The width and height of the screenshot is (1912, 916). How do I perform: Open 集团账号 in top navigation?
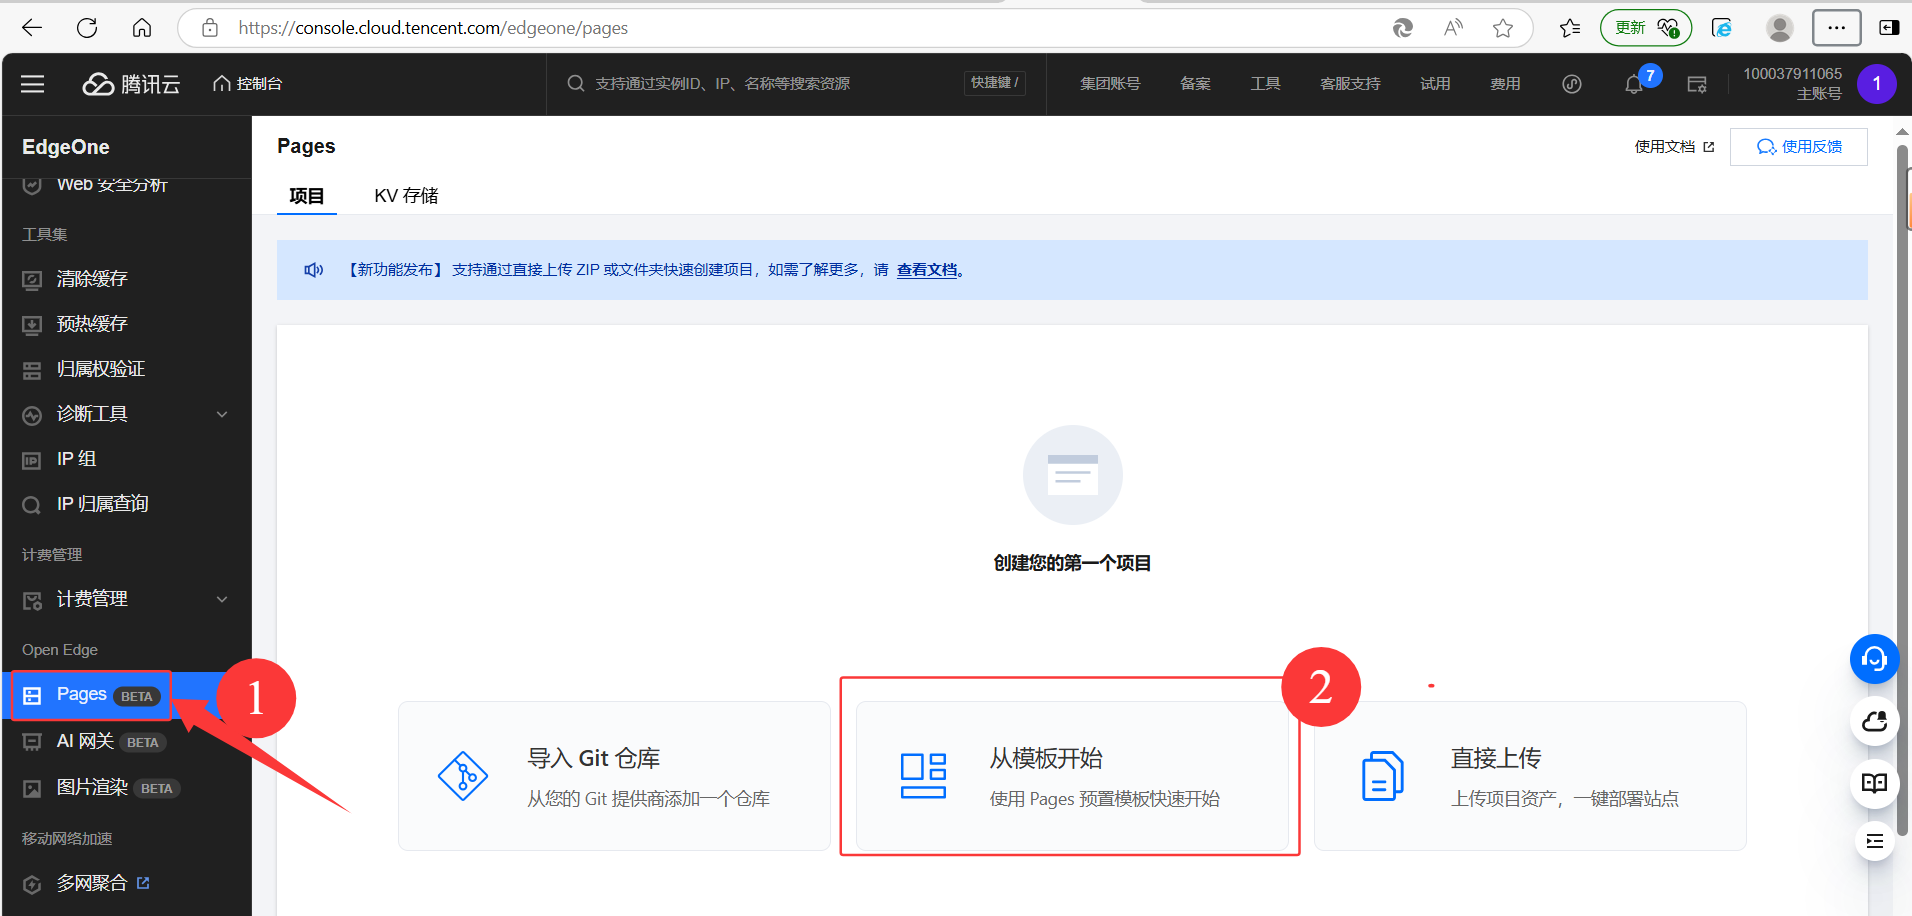tap(1110, 84)
